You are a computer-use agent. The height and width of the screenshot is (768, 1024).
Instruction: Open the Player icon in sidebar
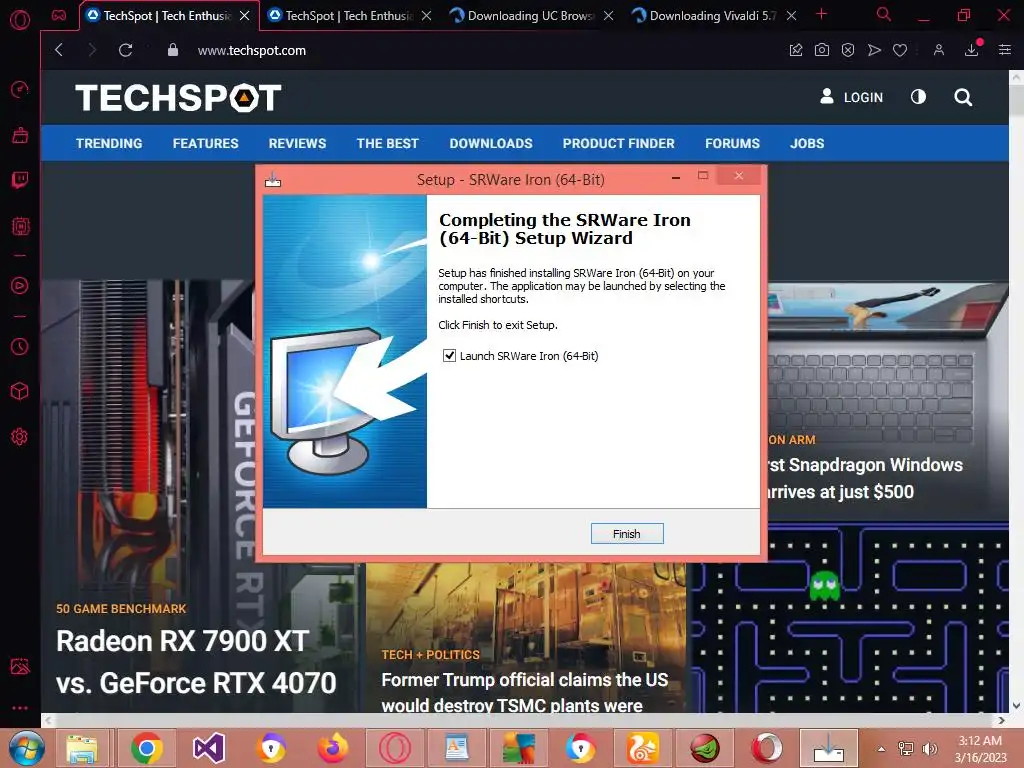pos(20,285)
